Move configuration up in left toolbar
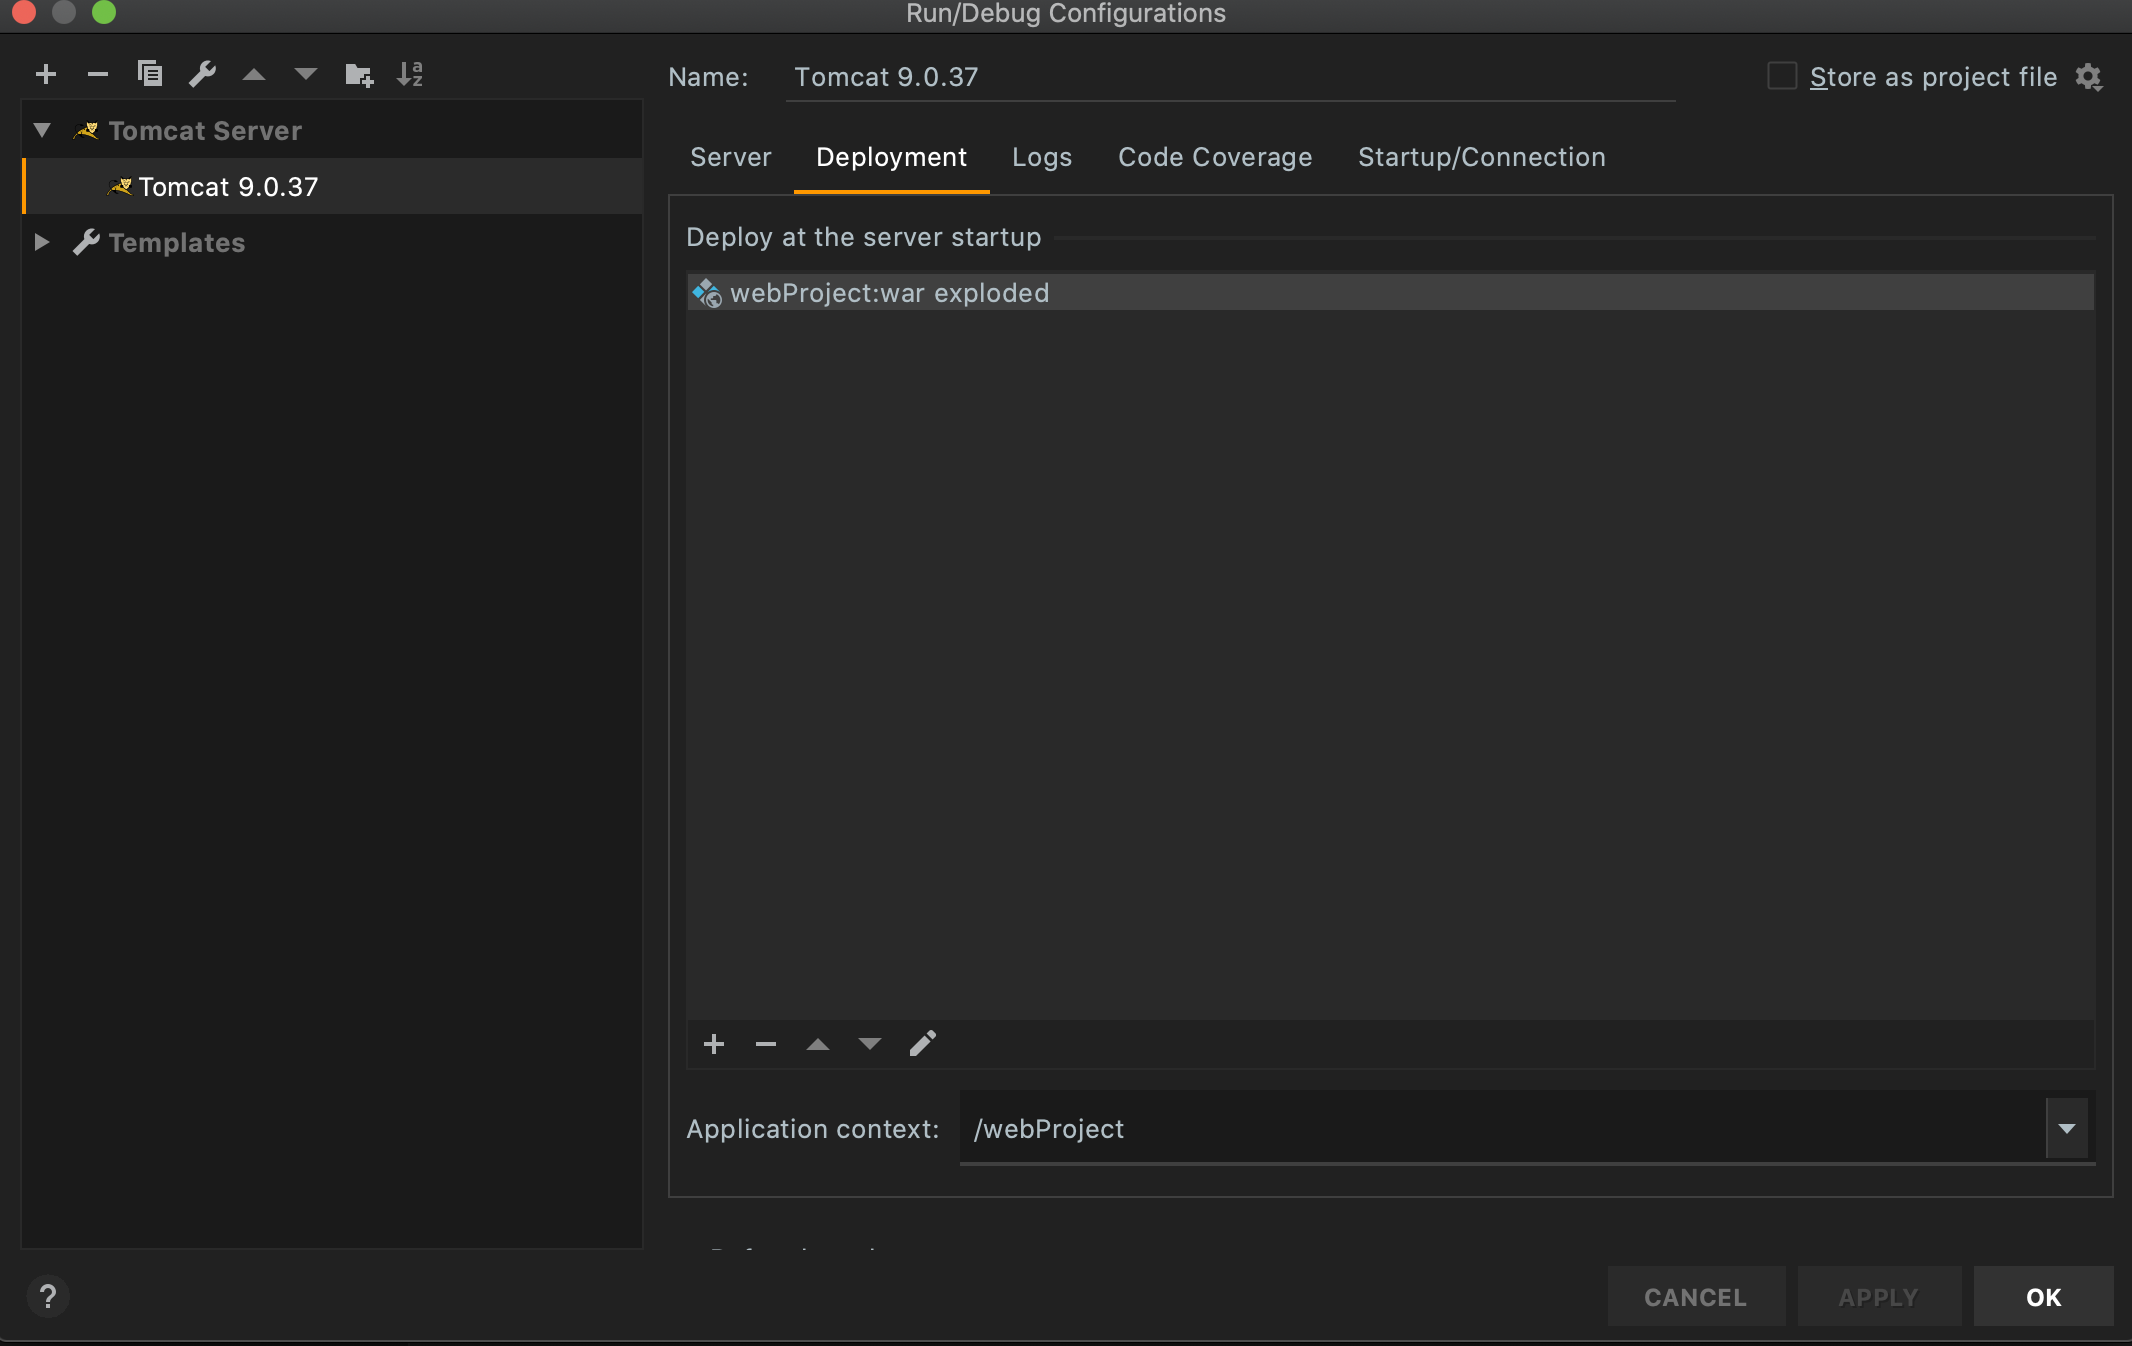The width and height of the screenshot is (2132, 1346). point(254,74)
